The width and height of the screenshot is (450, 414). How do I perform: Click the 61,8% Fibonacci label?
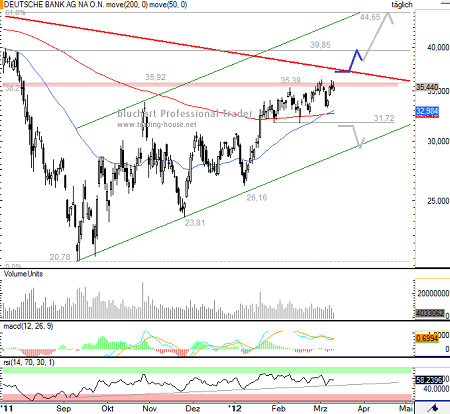click(15, 13)
